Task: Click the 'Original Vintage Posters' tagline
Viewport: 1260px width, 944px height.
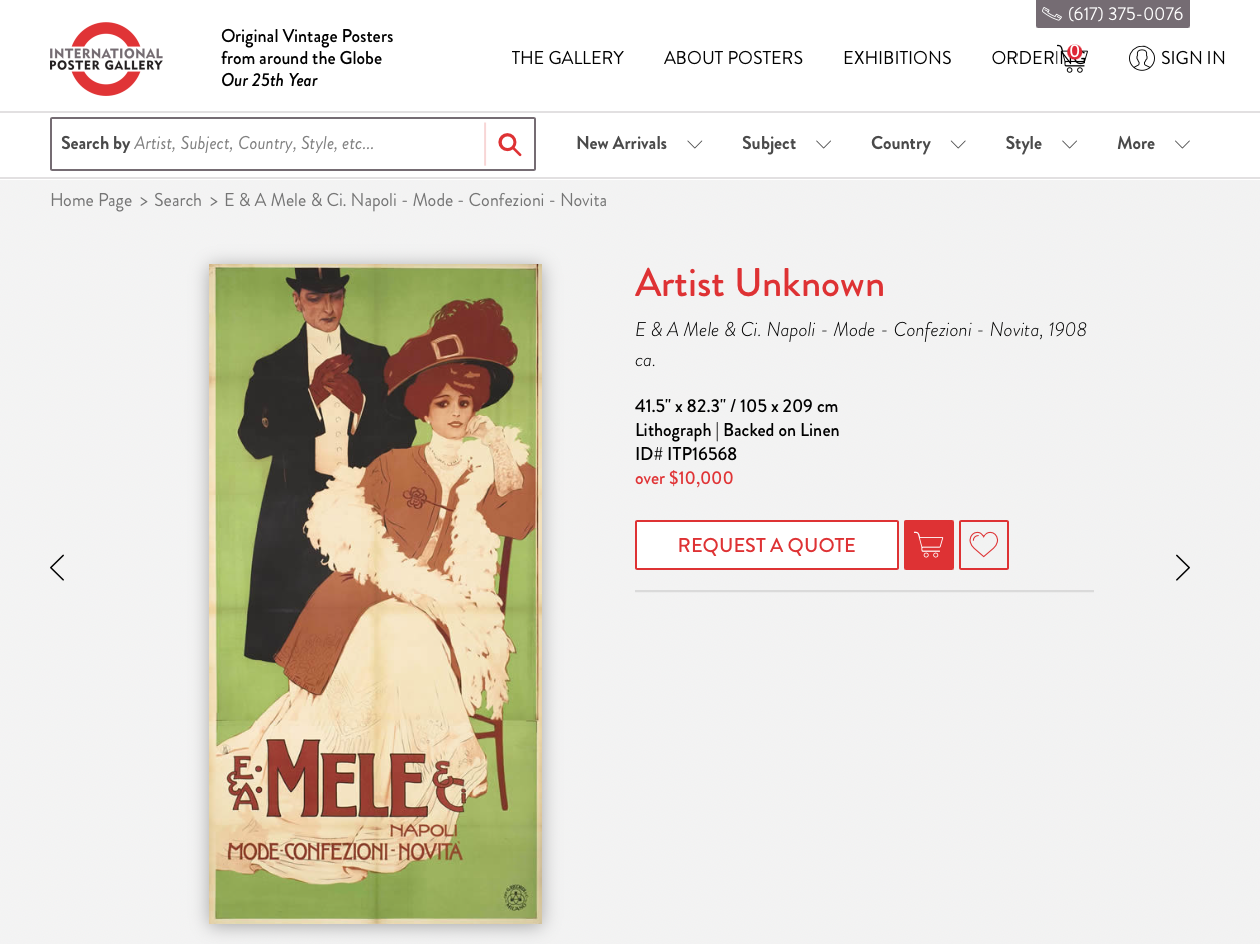Action: point(307,36)
